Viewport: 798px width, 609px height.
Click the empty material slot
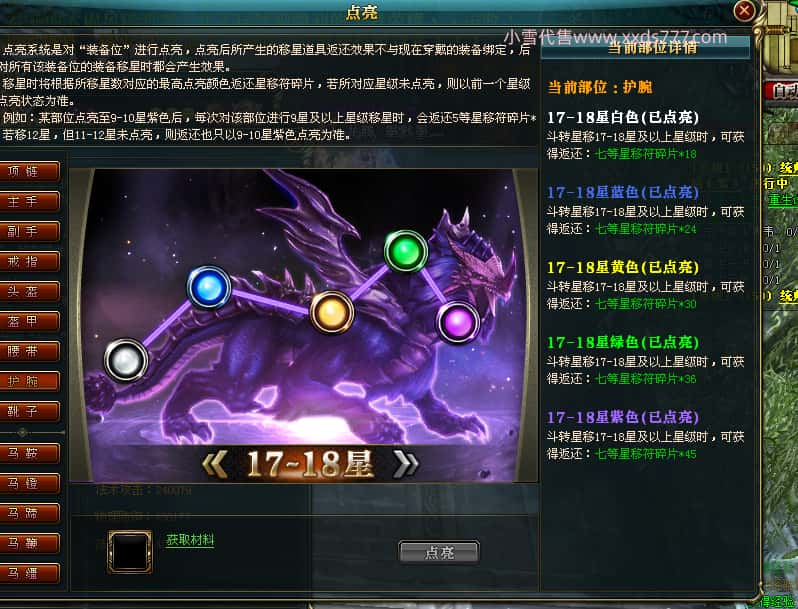[x=130, y=552]
